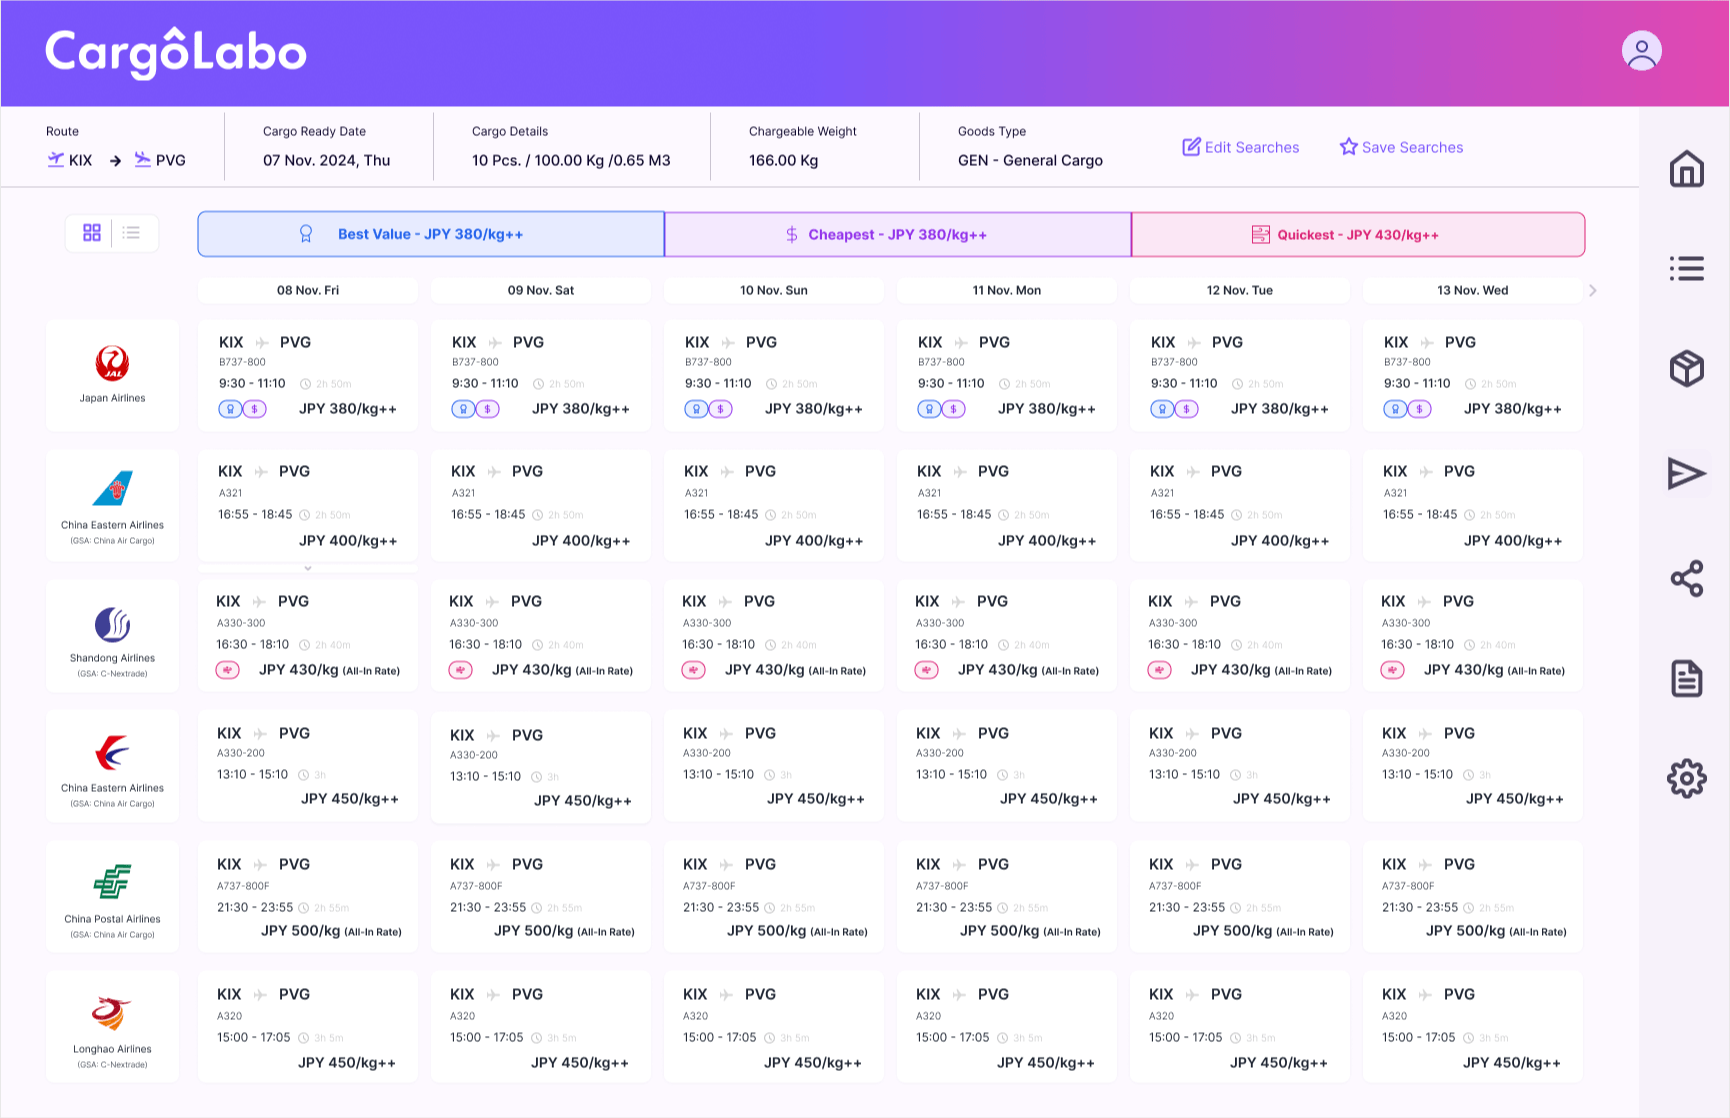
Task: Select Shandong Airlines flight on 10 Nov
Action: (774, 636)
